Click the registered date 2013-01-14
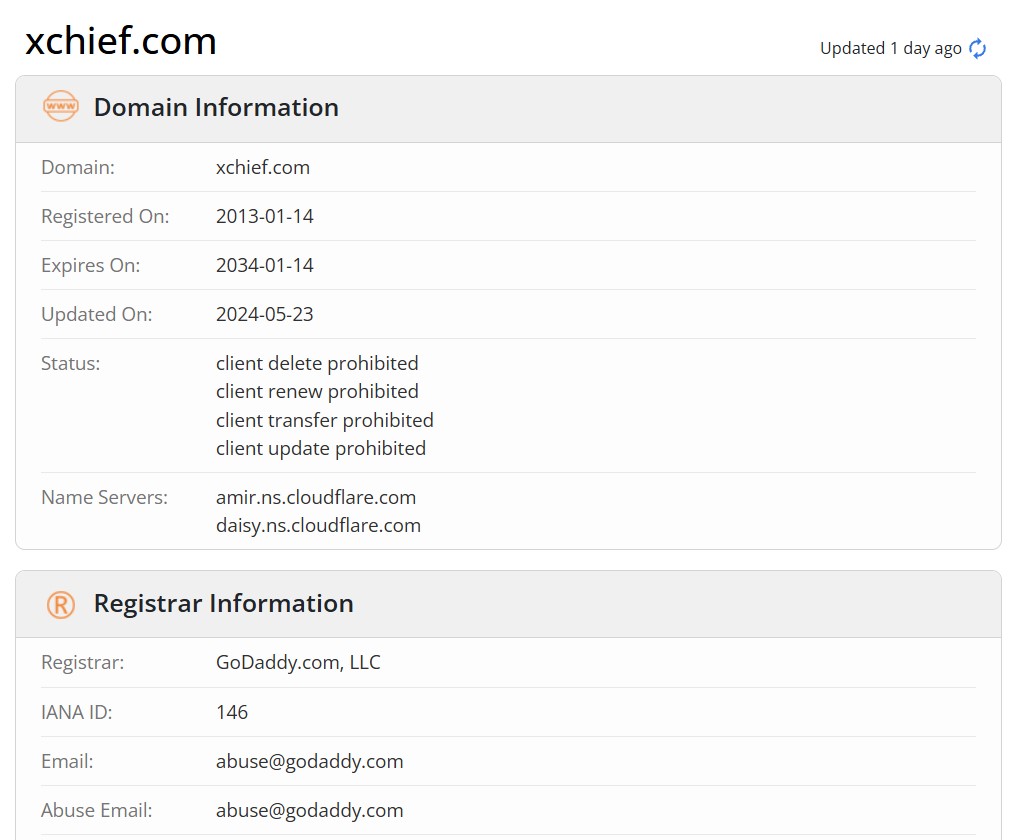Image resolution: width=1016 pixels, height=840 pixels. tap(264, 216)
